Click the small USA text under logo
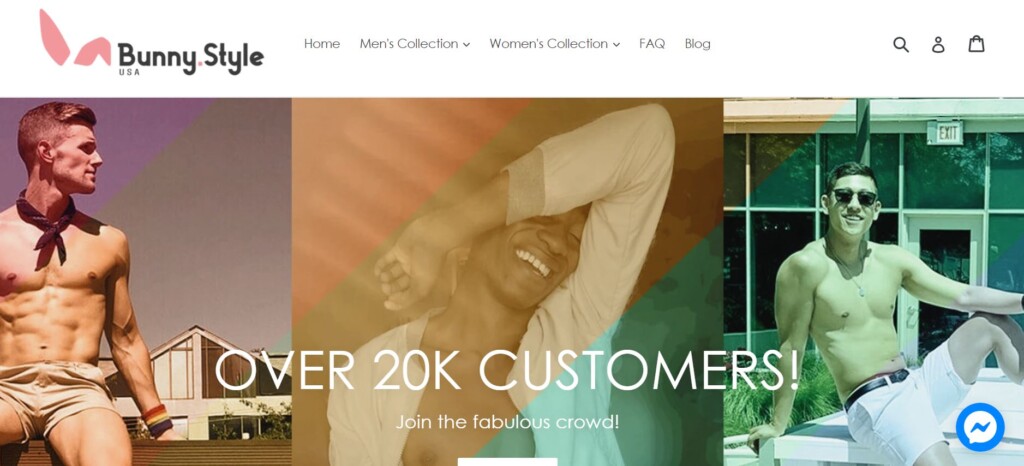Viewport: 1024px width, 466px height. (x=129, y=72)
